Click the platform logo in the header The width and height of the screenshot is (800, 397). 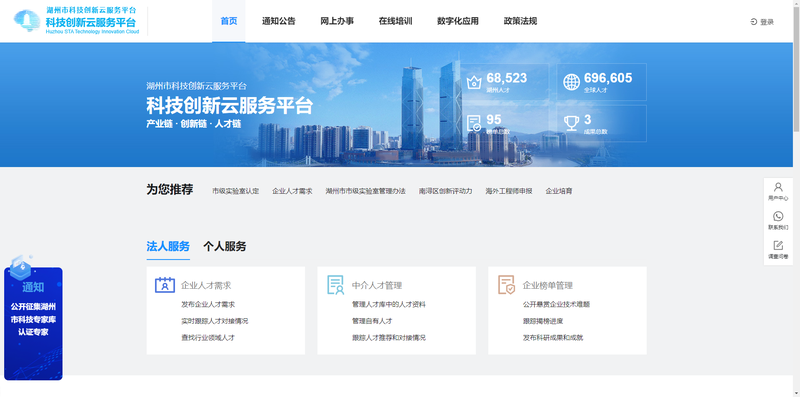(x=77, y=21)
